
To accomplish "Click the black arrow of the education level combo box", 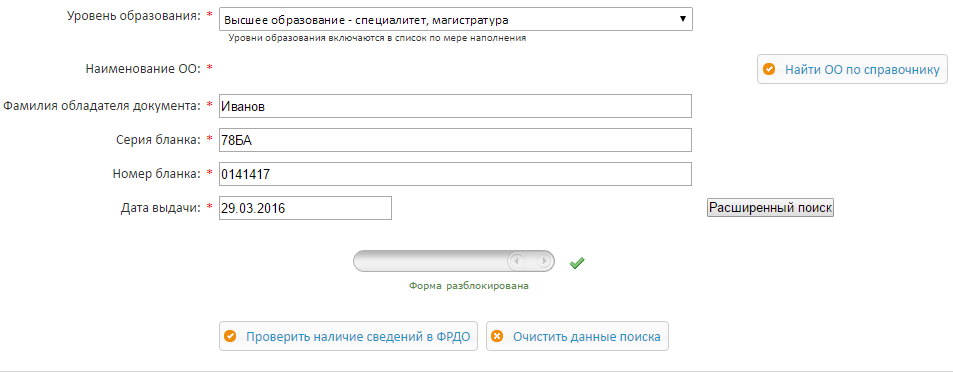I will click(683, 19).
